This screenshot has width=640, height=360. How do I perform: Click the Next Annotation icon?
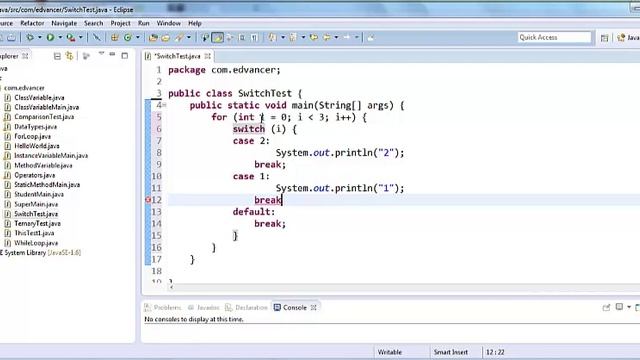coord(272,38)
